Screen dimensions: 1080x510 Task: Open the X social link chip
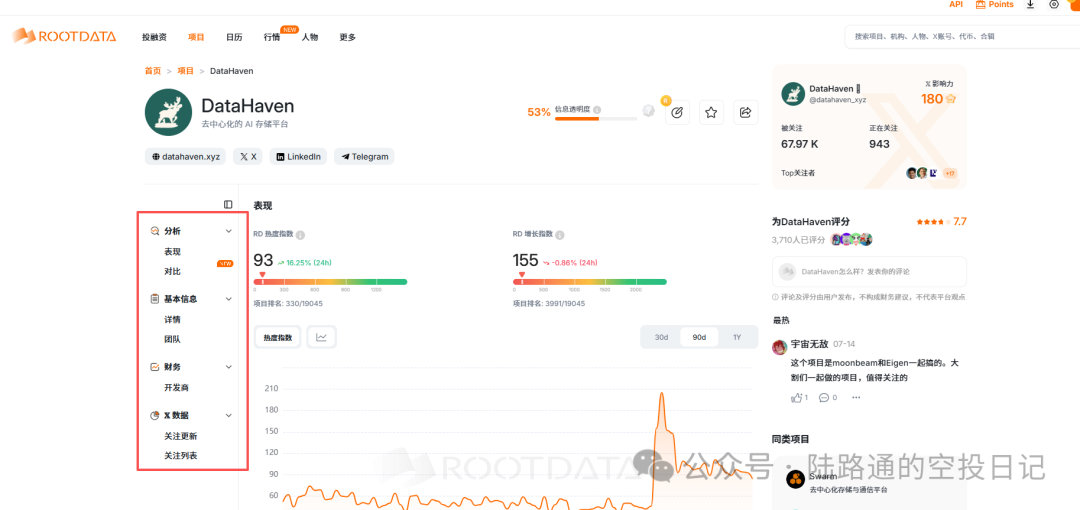pos(248,156)
